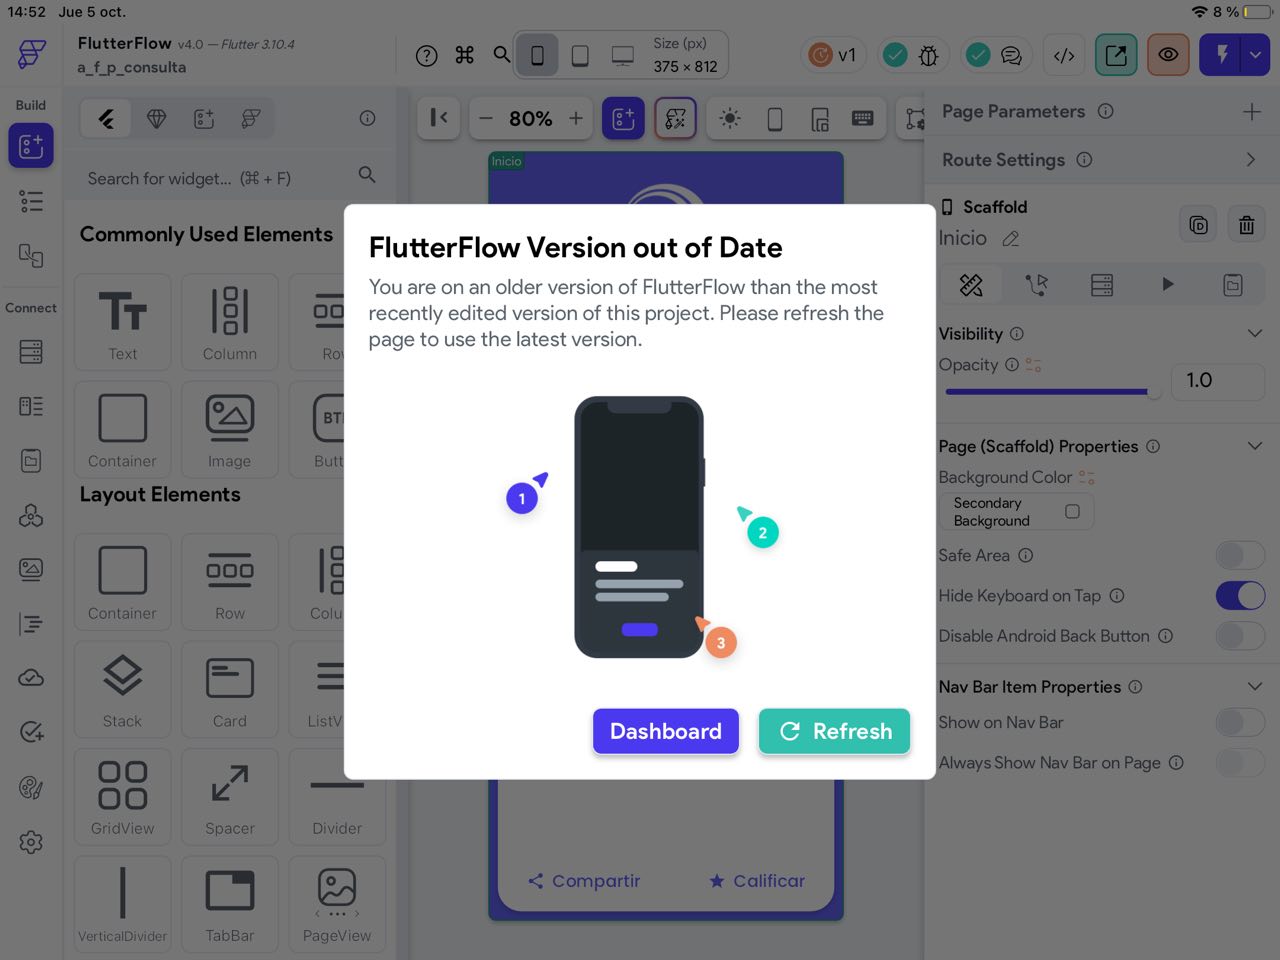The image size is (1280, 960).
Task: Delete Scaffold with trash icon
Action: pyautogui.click(x=1246, y=225)
